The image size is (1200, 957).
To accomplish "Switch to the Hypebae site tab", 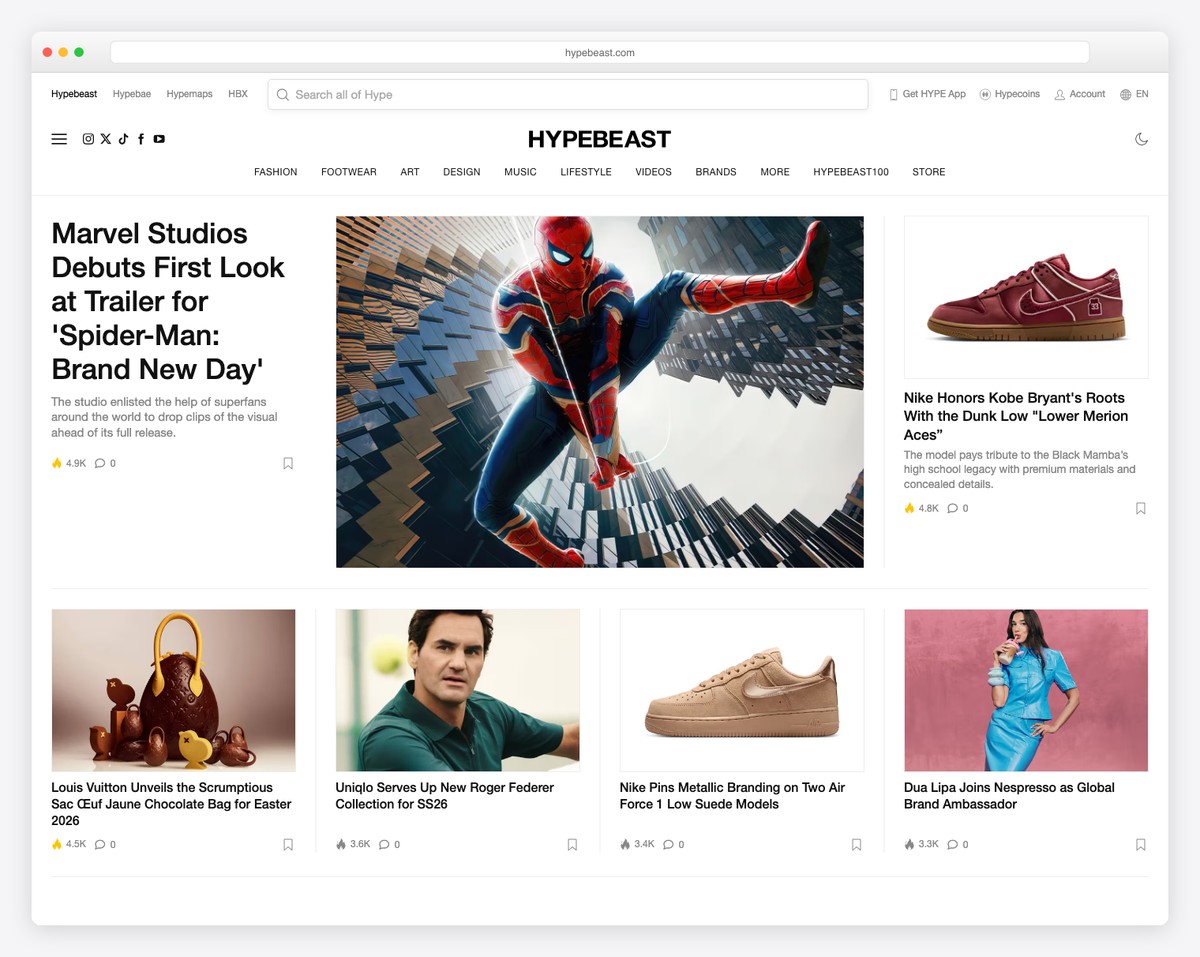I will pos(131,94).
